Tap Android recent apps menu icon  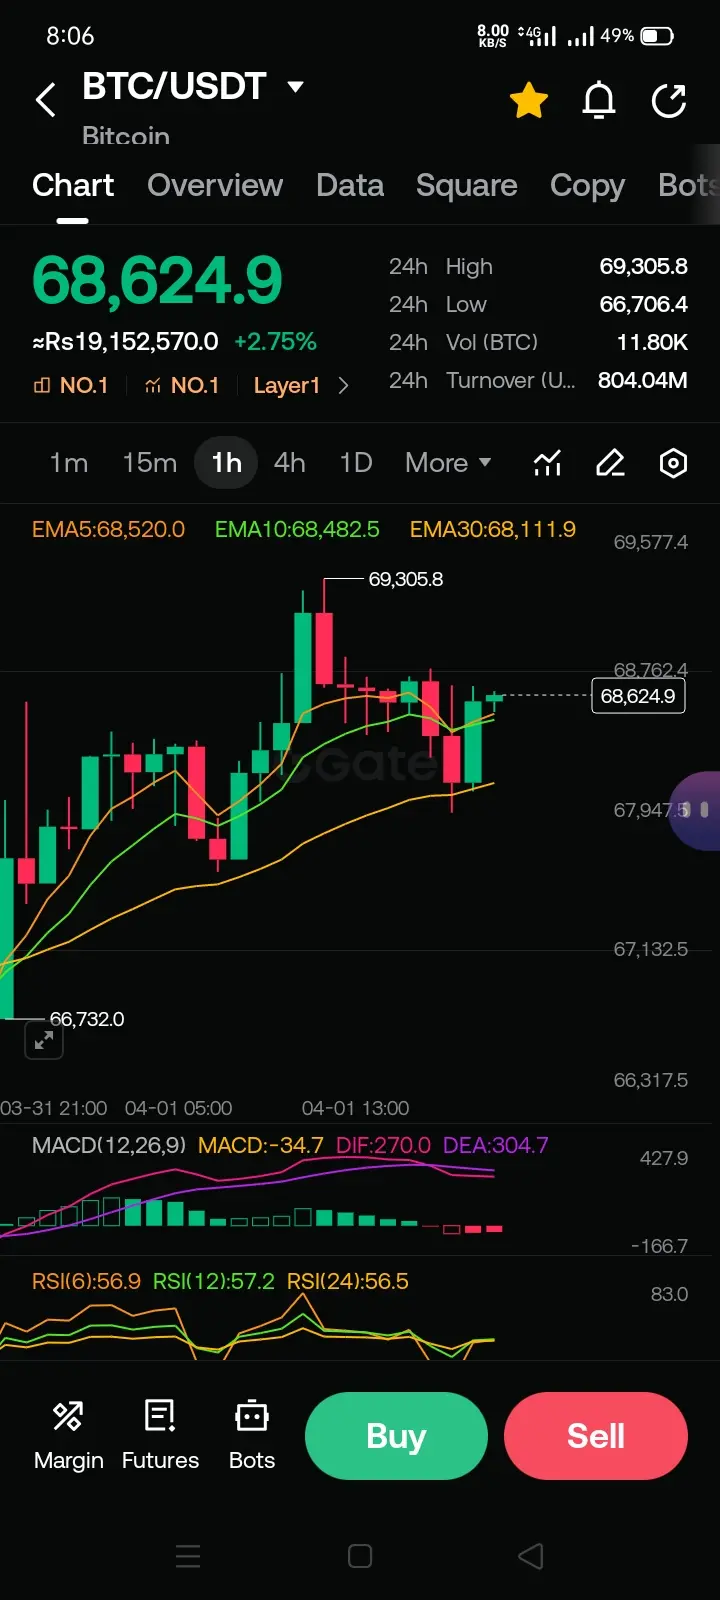(x=188, y=1556)
